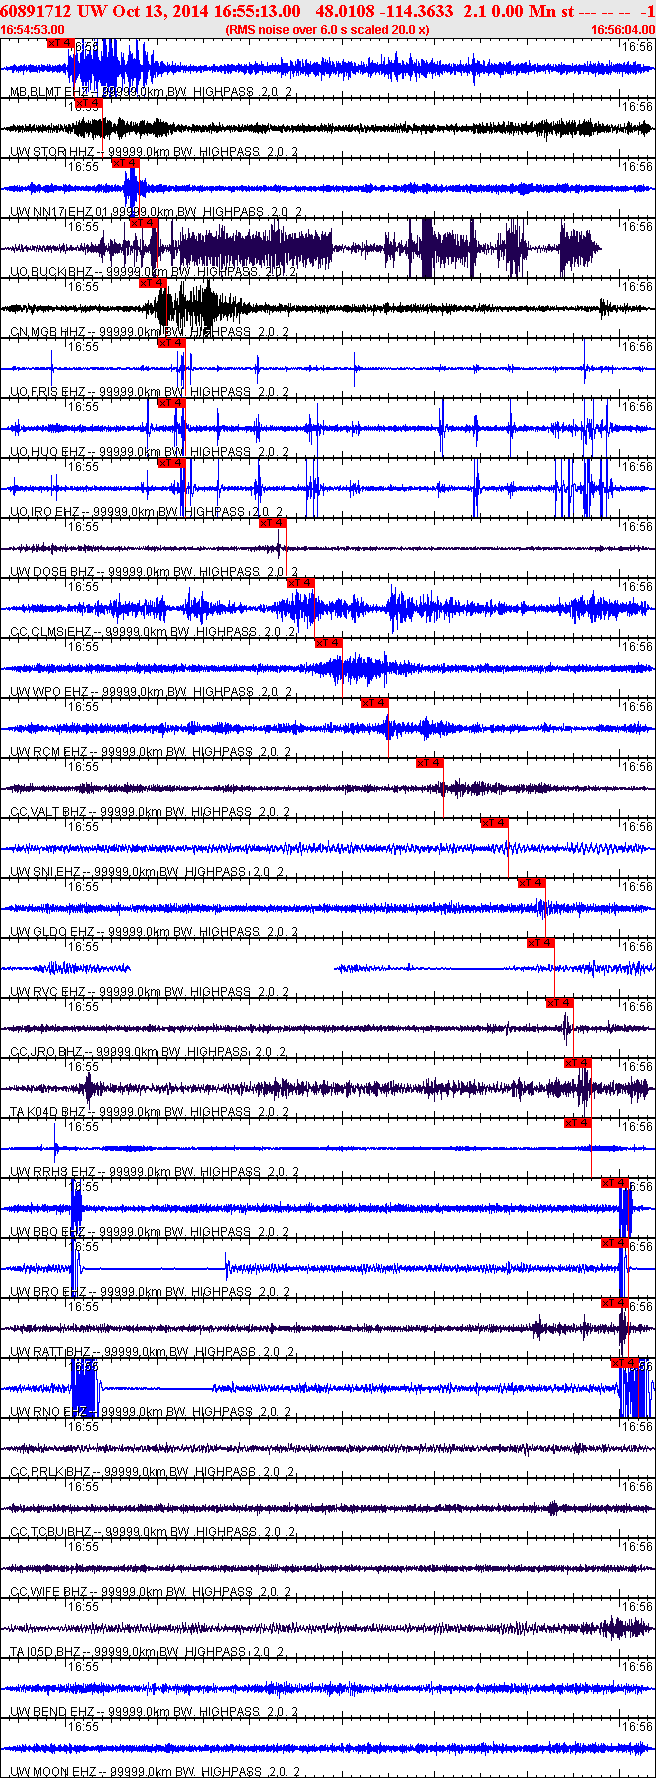Click the '(RMS noise over 6.0 s scaled 20.0 x)' note
Viewport: 656px width, 1778px height.
(x=327, y=30)
